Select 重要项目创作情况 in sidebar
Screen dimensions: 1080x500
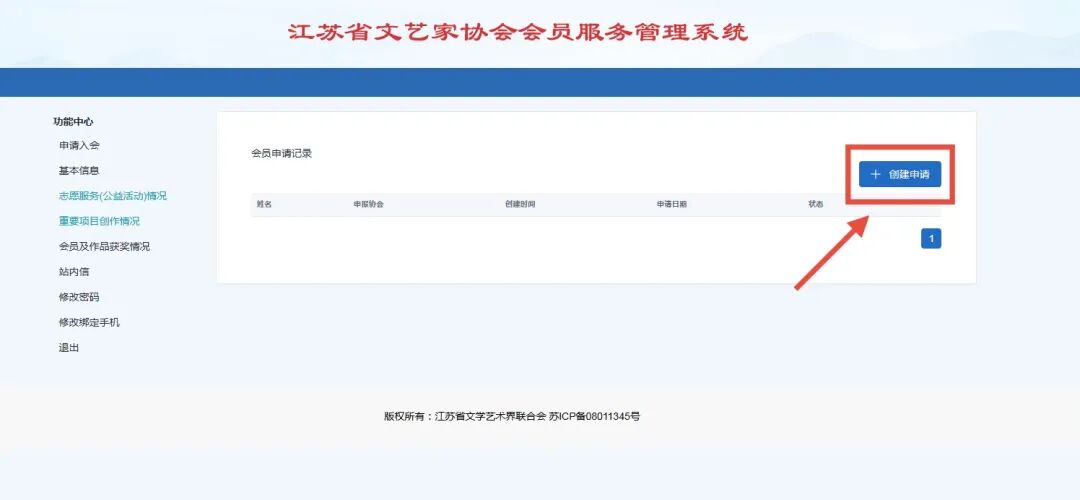coord(99,221)
